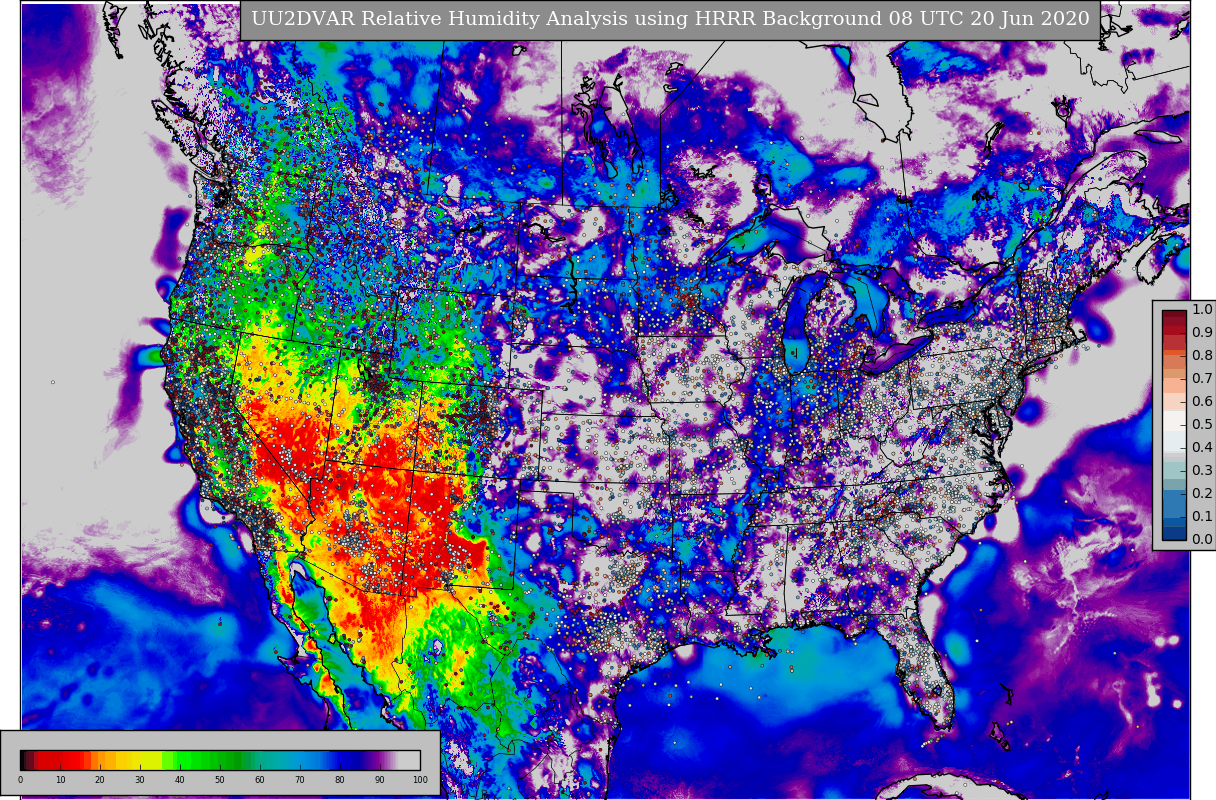Select the "50" tick on humidity colorbar
Screen dimensions: 1216x800
220,780
